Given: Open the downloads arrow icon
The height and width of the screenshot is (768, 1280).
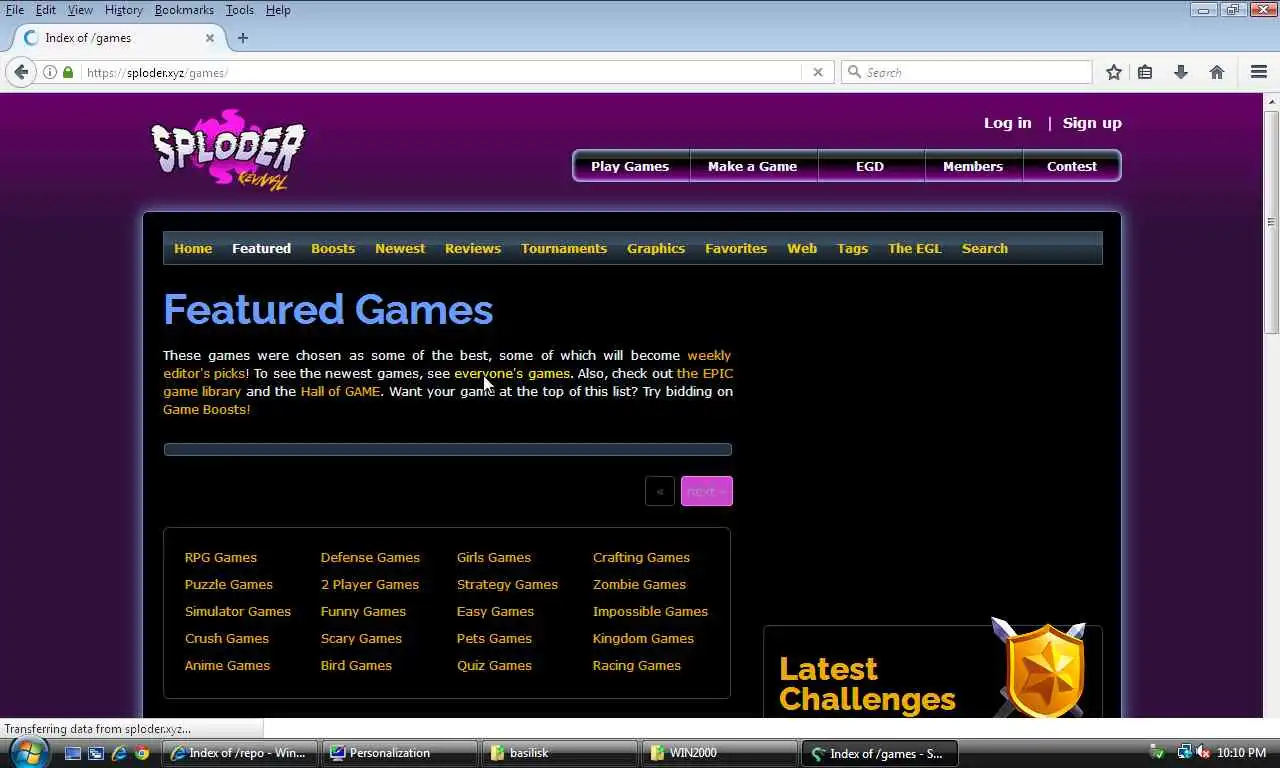Looking at the screenshot, I should (x=1181, y=72).
